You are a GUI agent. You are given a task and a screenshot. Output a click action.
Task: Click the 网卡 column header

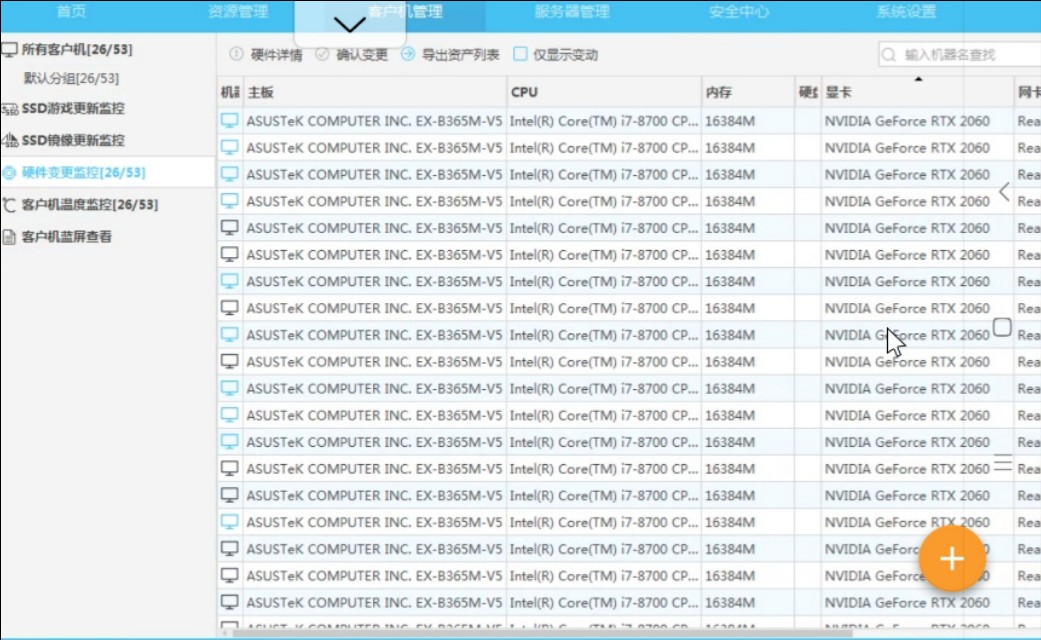tap(1028, 92)
